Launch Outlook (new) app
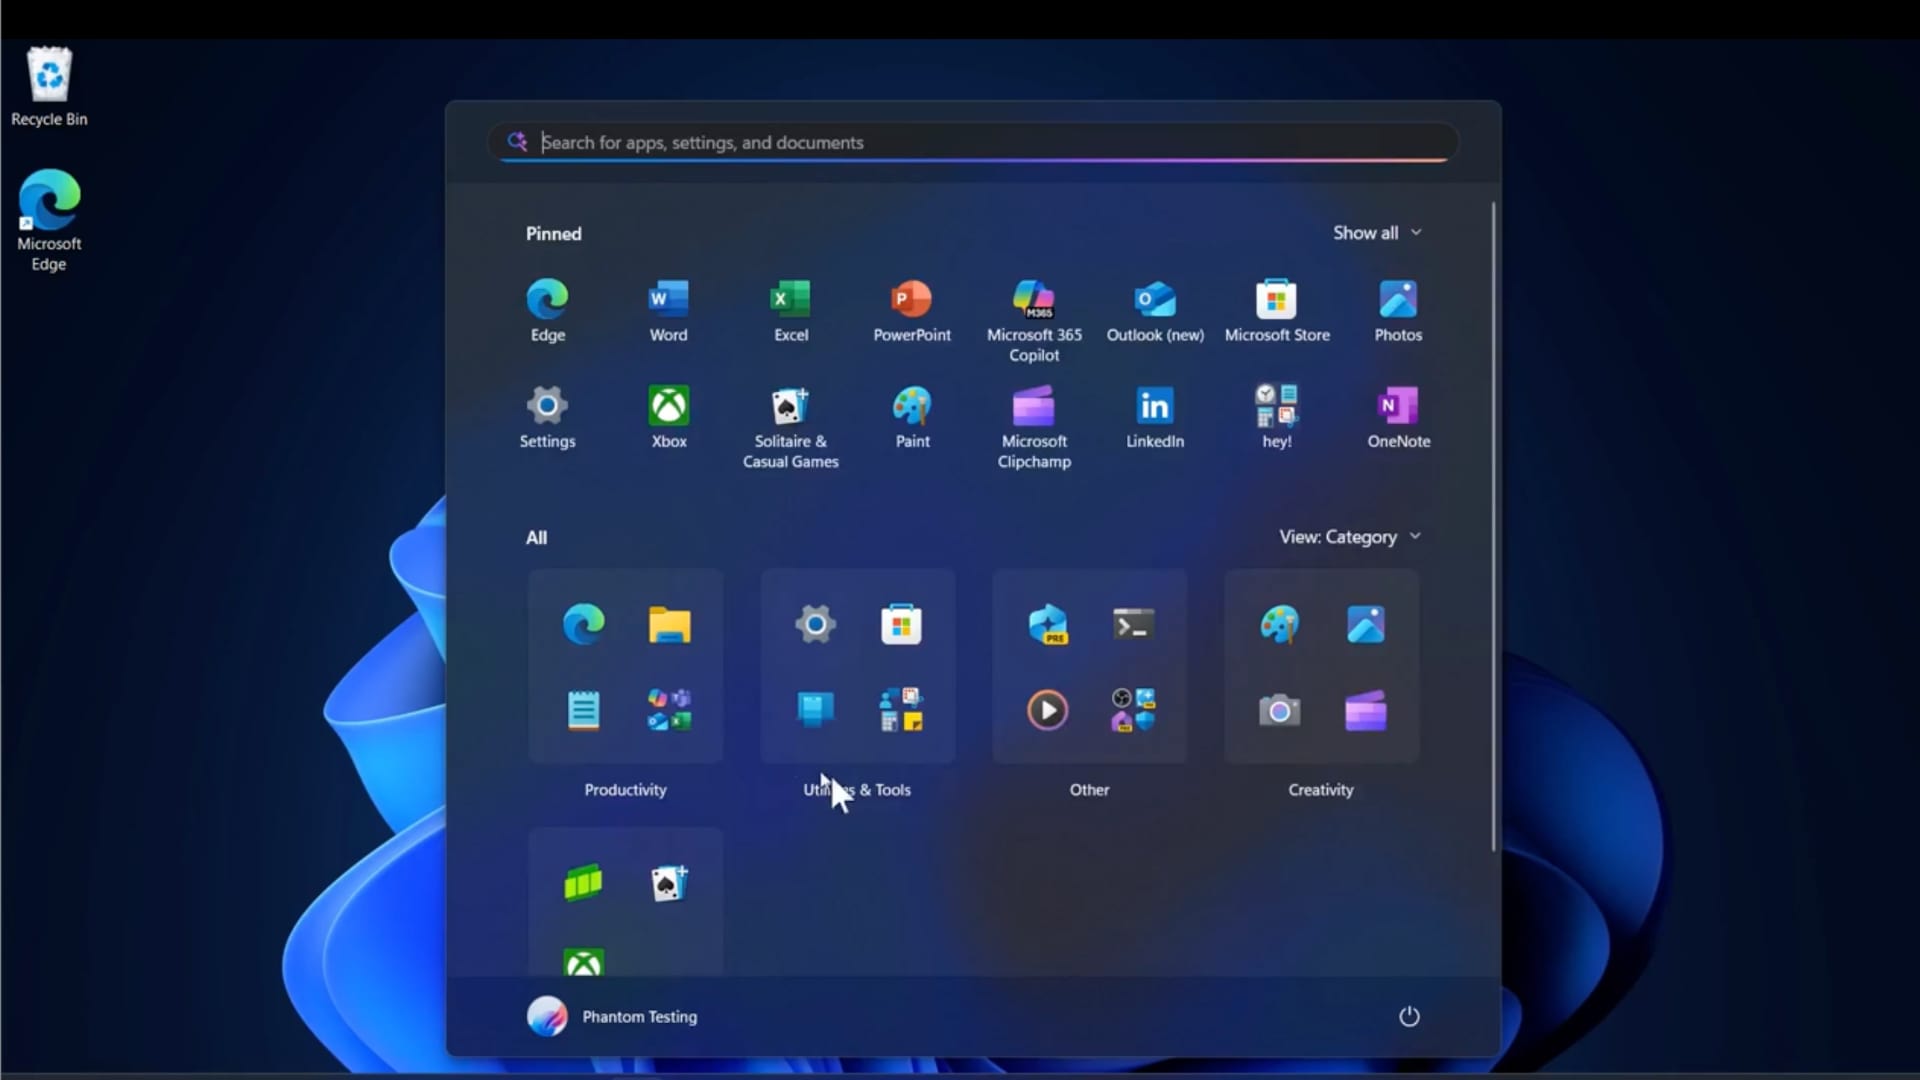Image resolution: width=1920 pixels, height=1080 pixels. click(x=1155, y=311)
